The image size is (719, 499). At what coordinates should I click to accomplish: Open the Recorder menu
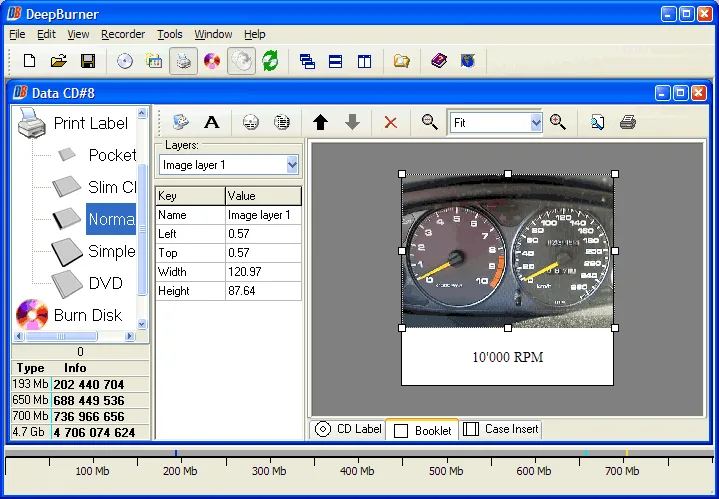[x=123, y=34]
